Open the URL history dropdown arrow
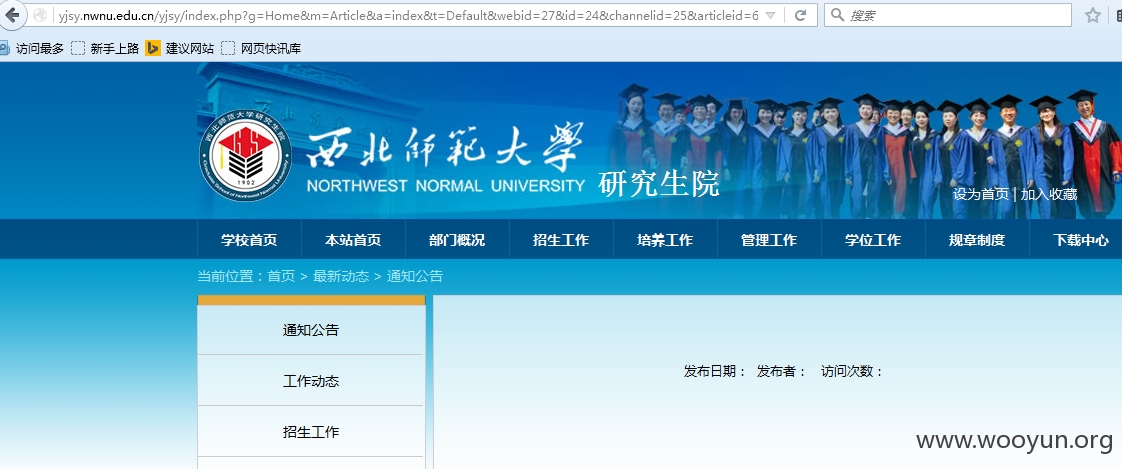Viewport: 1122px width, 469px height. (770, 15)
